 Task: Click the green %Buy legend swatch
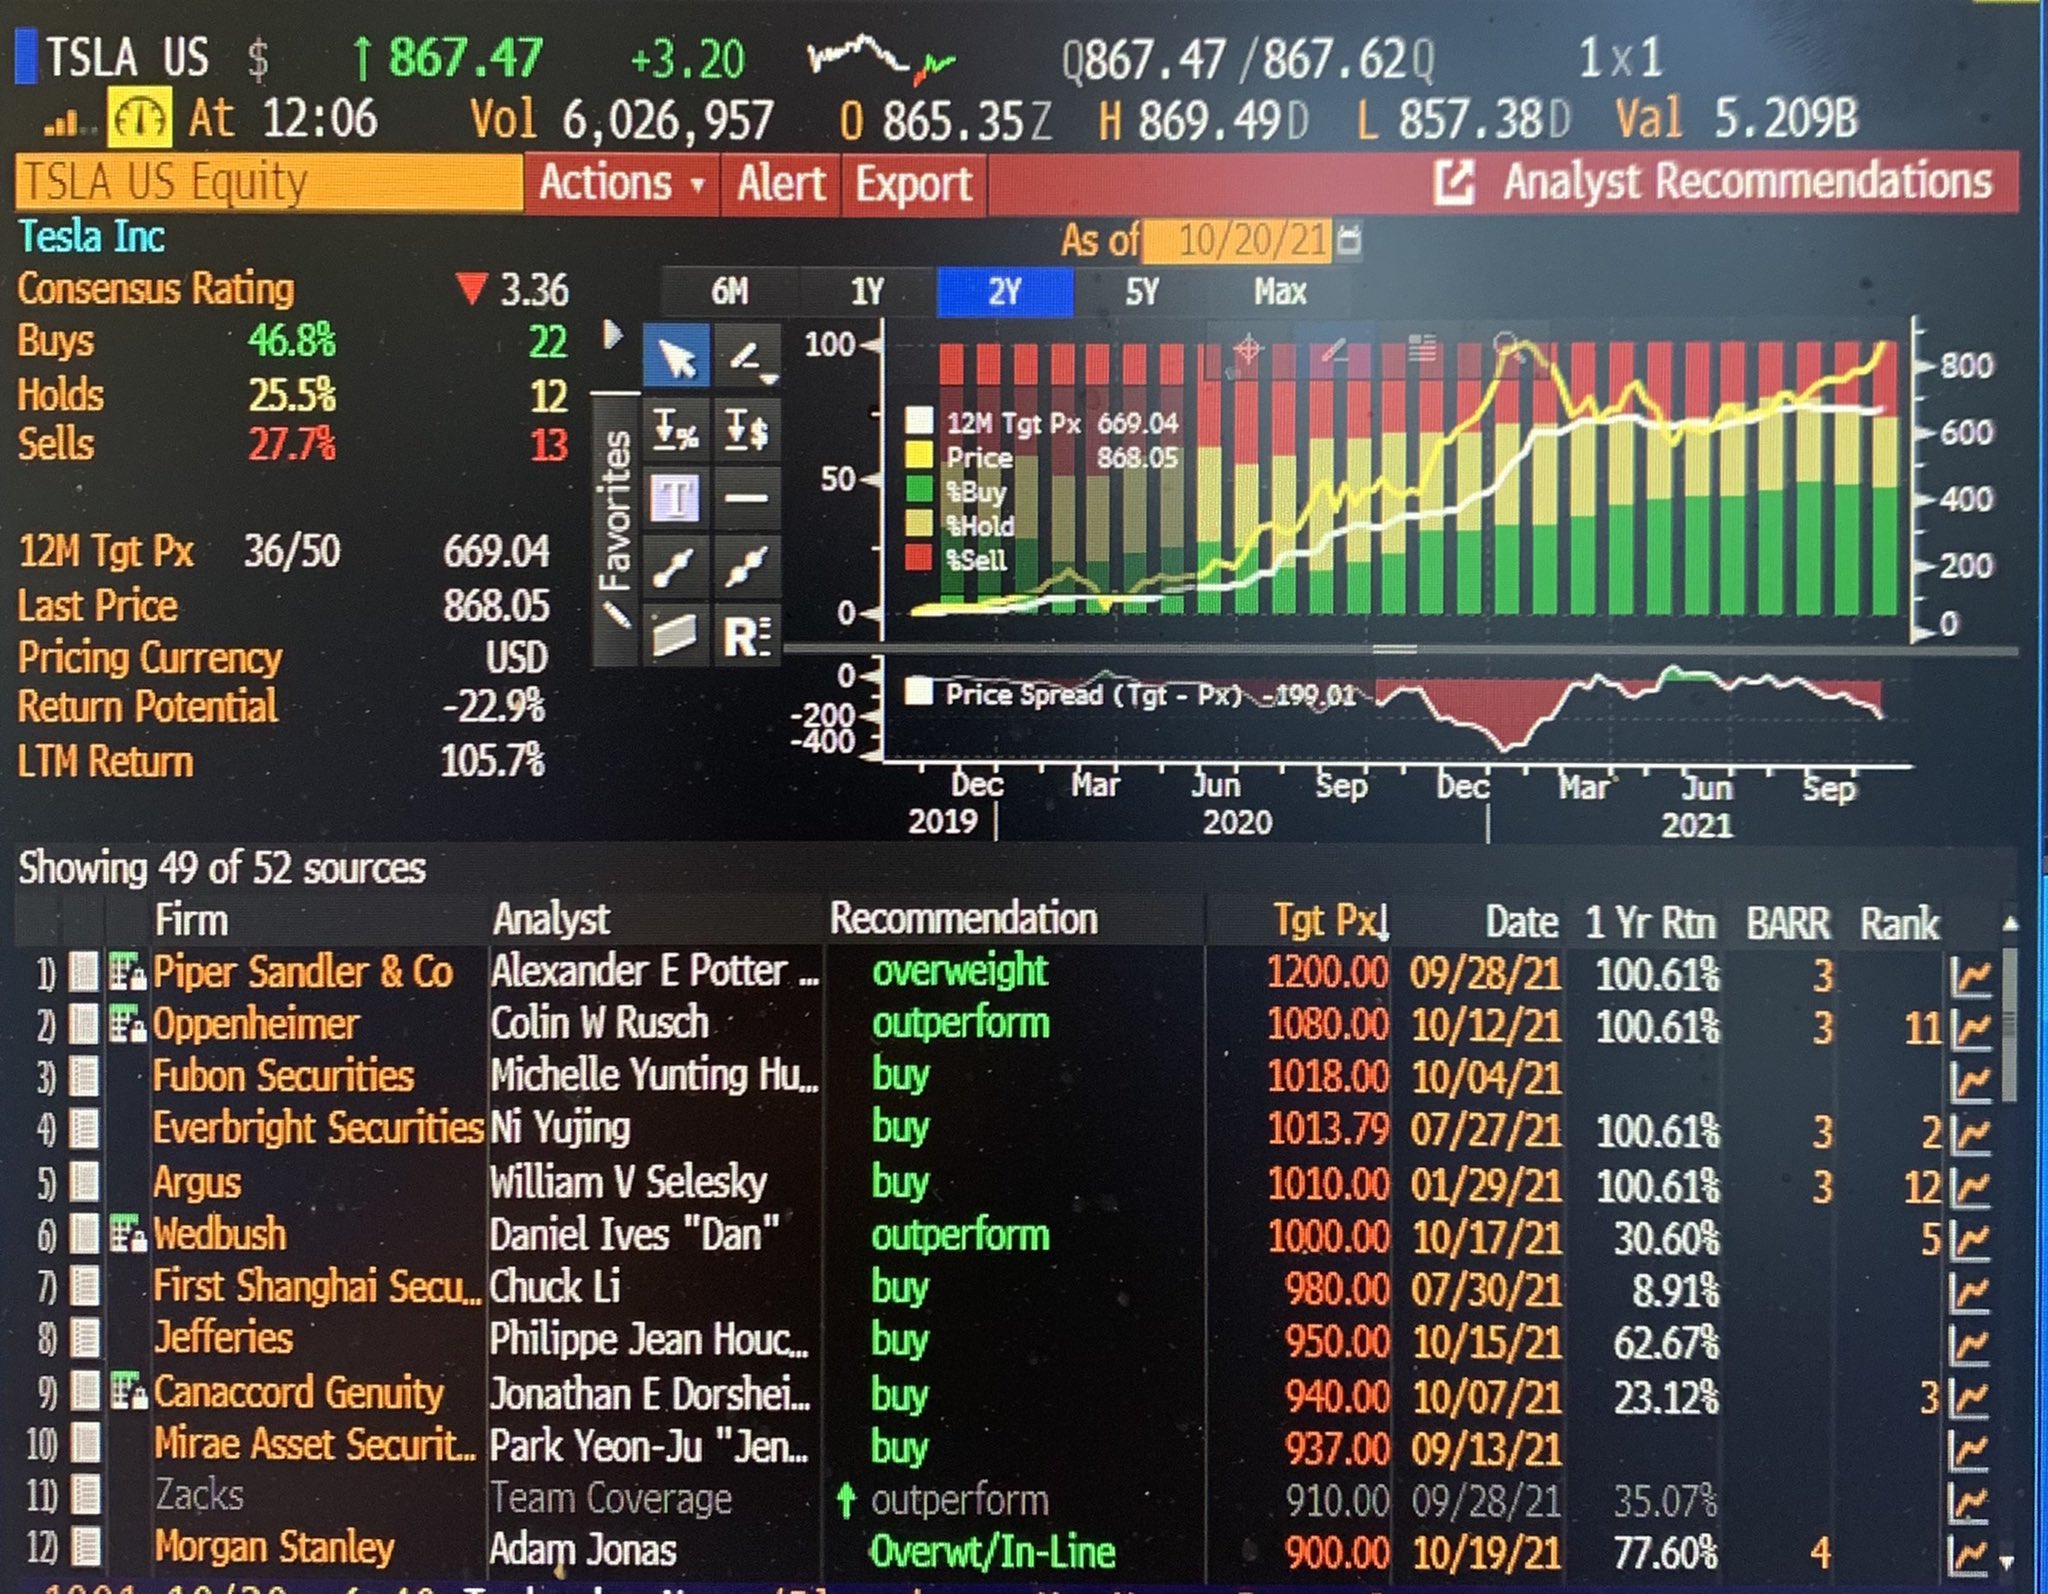(919, 490)
